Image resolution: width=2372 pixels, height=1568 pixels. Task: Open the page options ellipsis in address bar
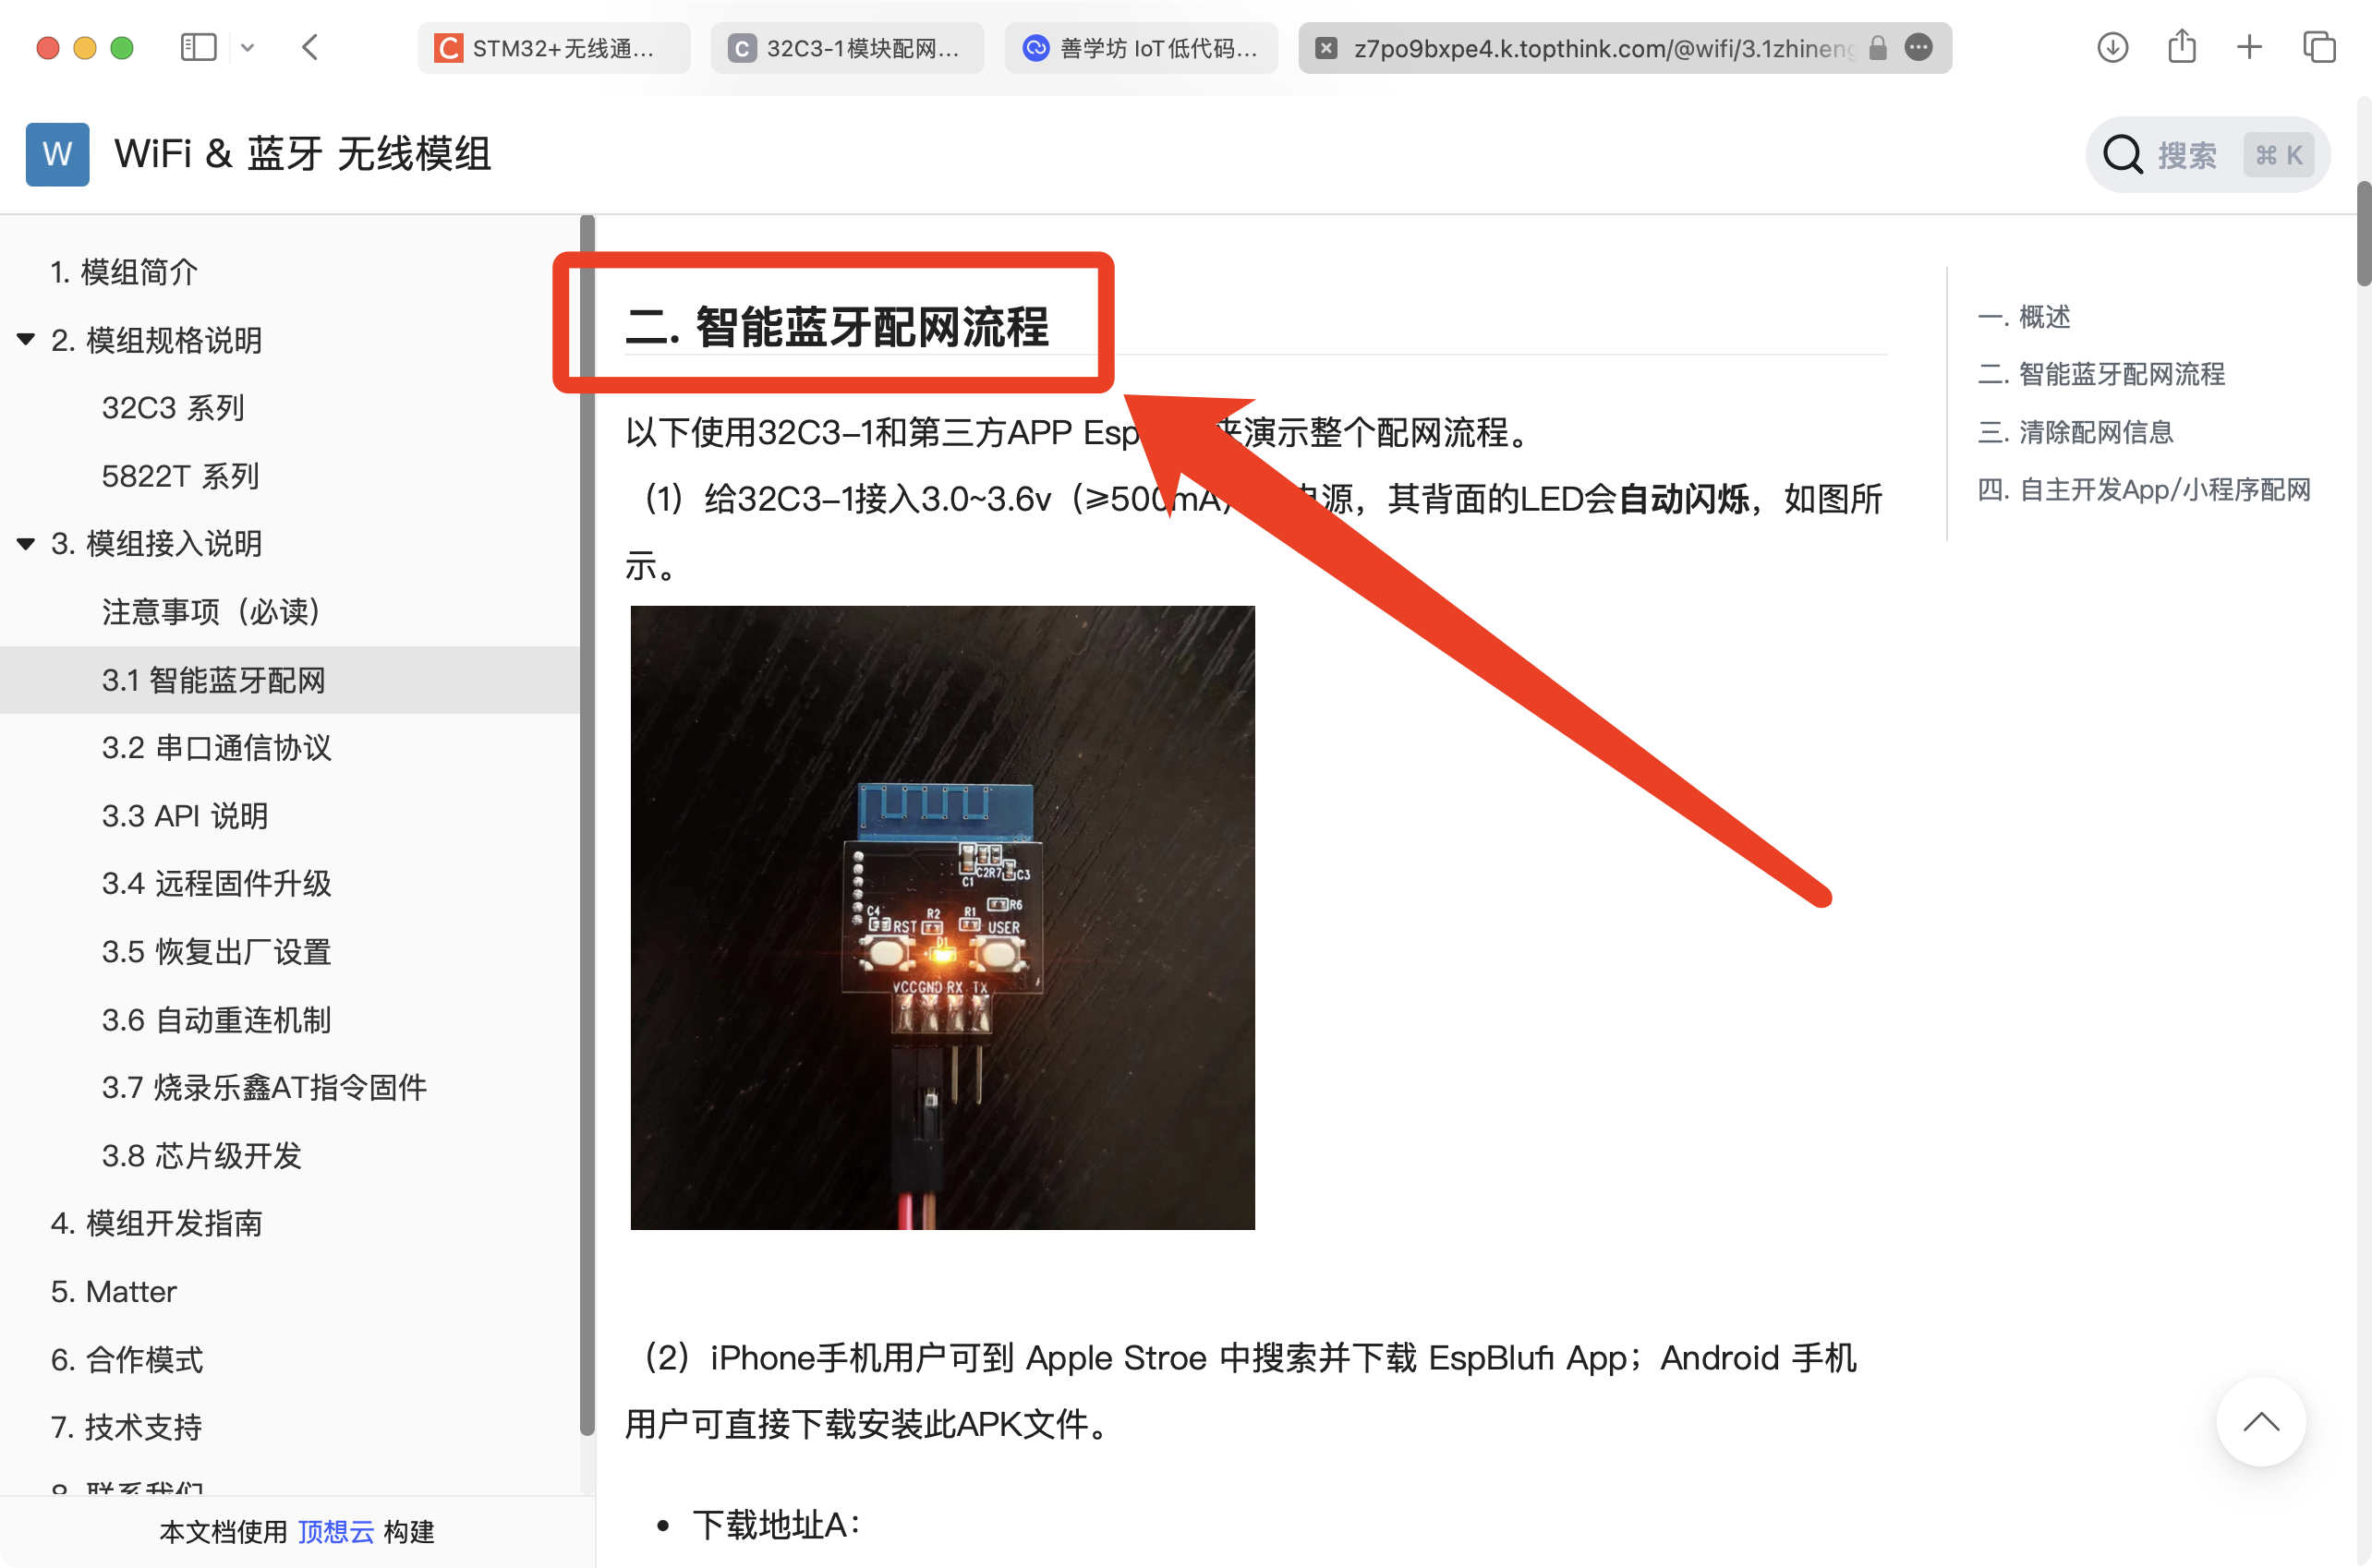1918,47
